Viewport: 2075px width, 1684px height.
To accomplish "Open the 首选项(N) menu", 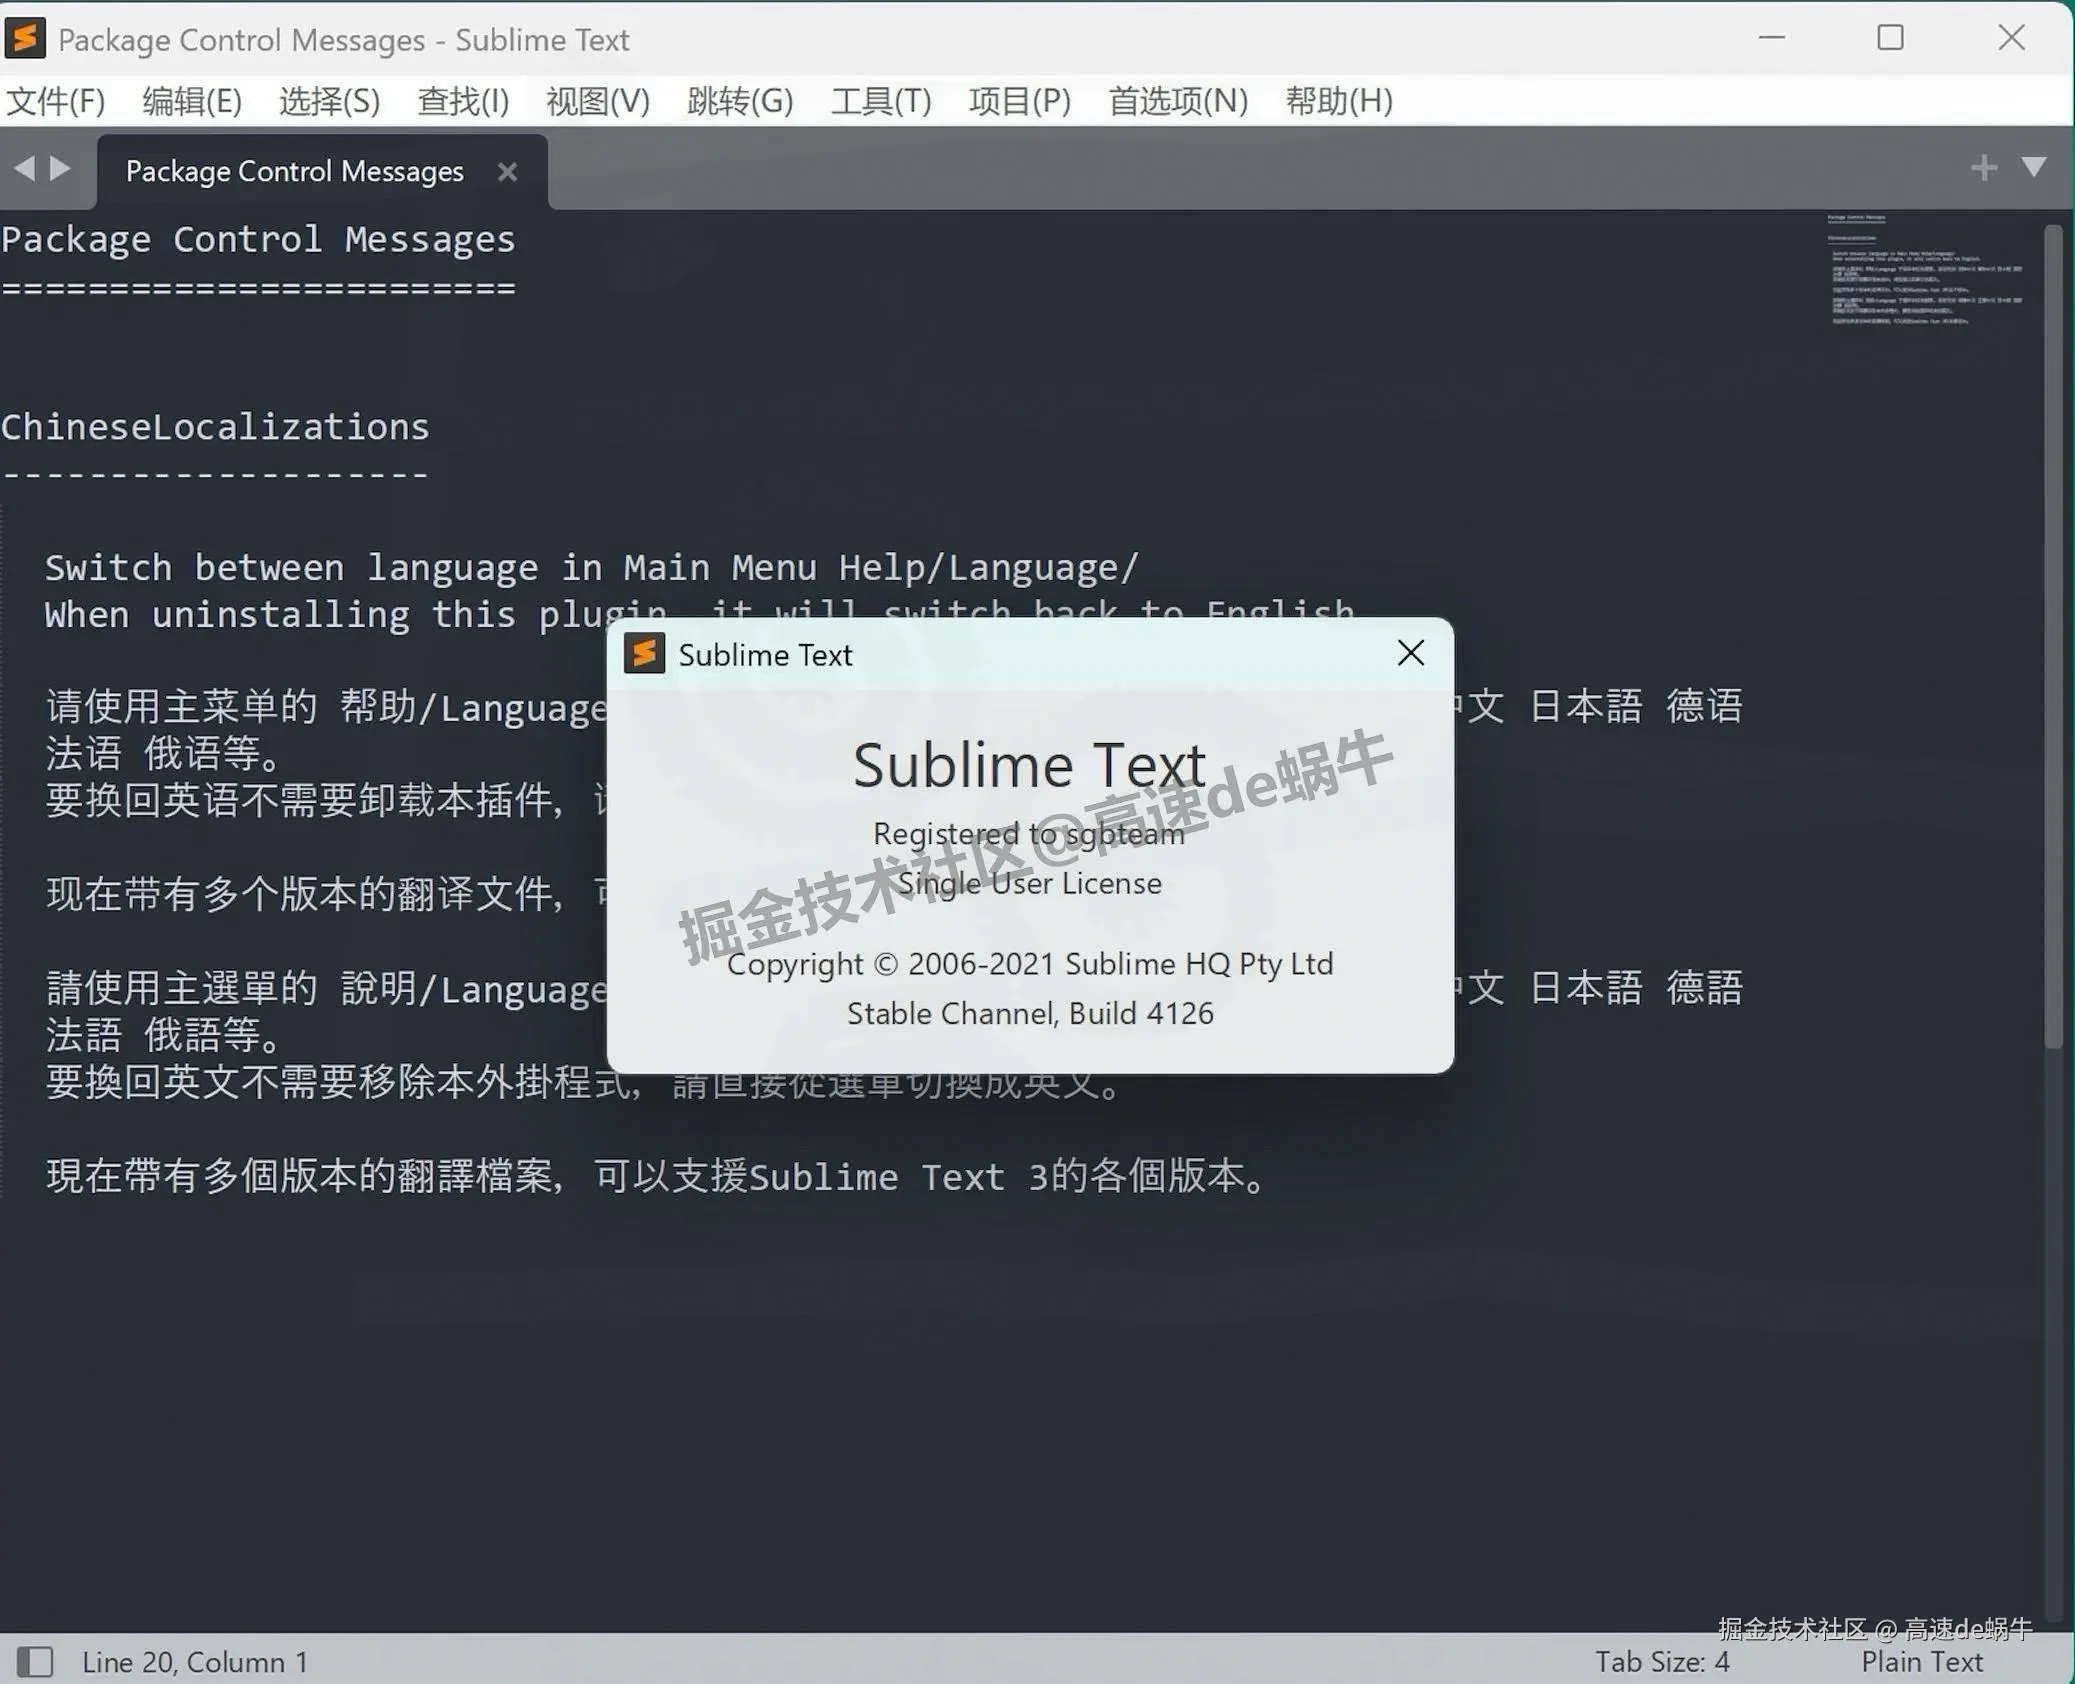I will [1177, 101].
